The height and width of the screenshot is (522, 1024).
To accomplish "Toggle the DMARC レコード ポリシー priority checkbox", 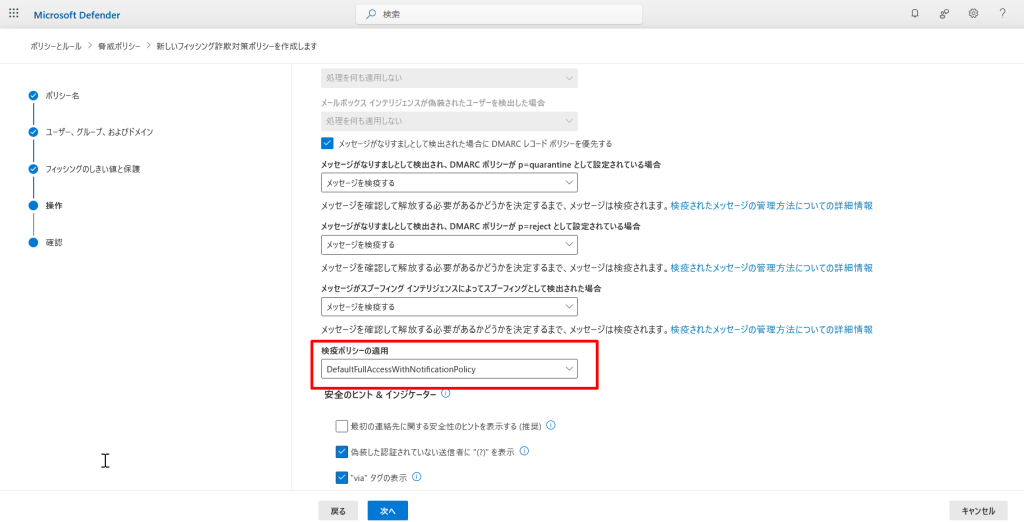I will click(327, 143).
